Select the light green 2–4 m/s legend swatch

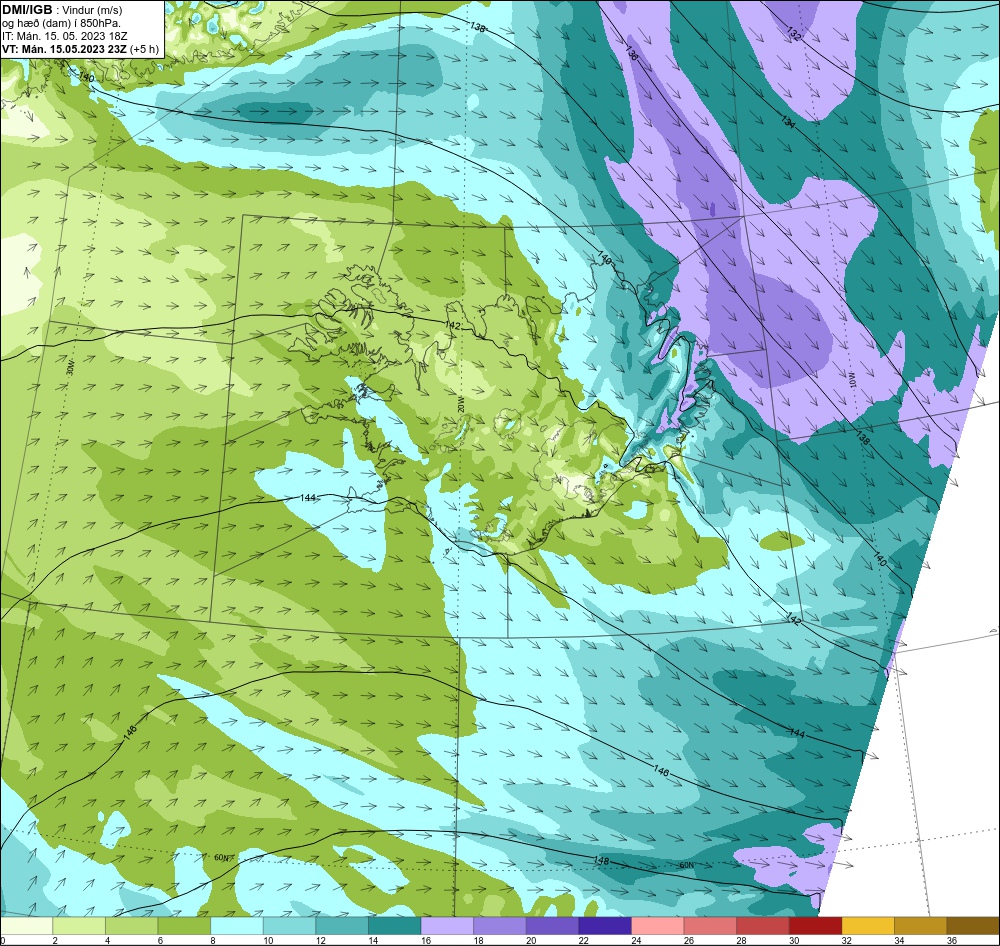(x=78, y=925)
